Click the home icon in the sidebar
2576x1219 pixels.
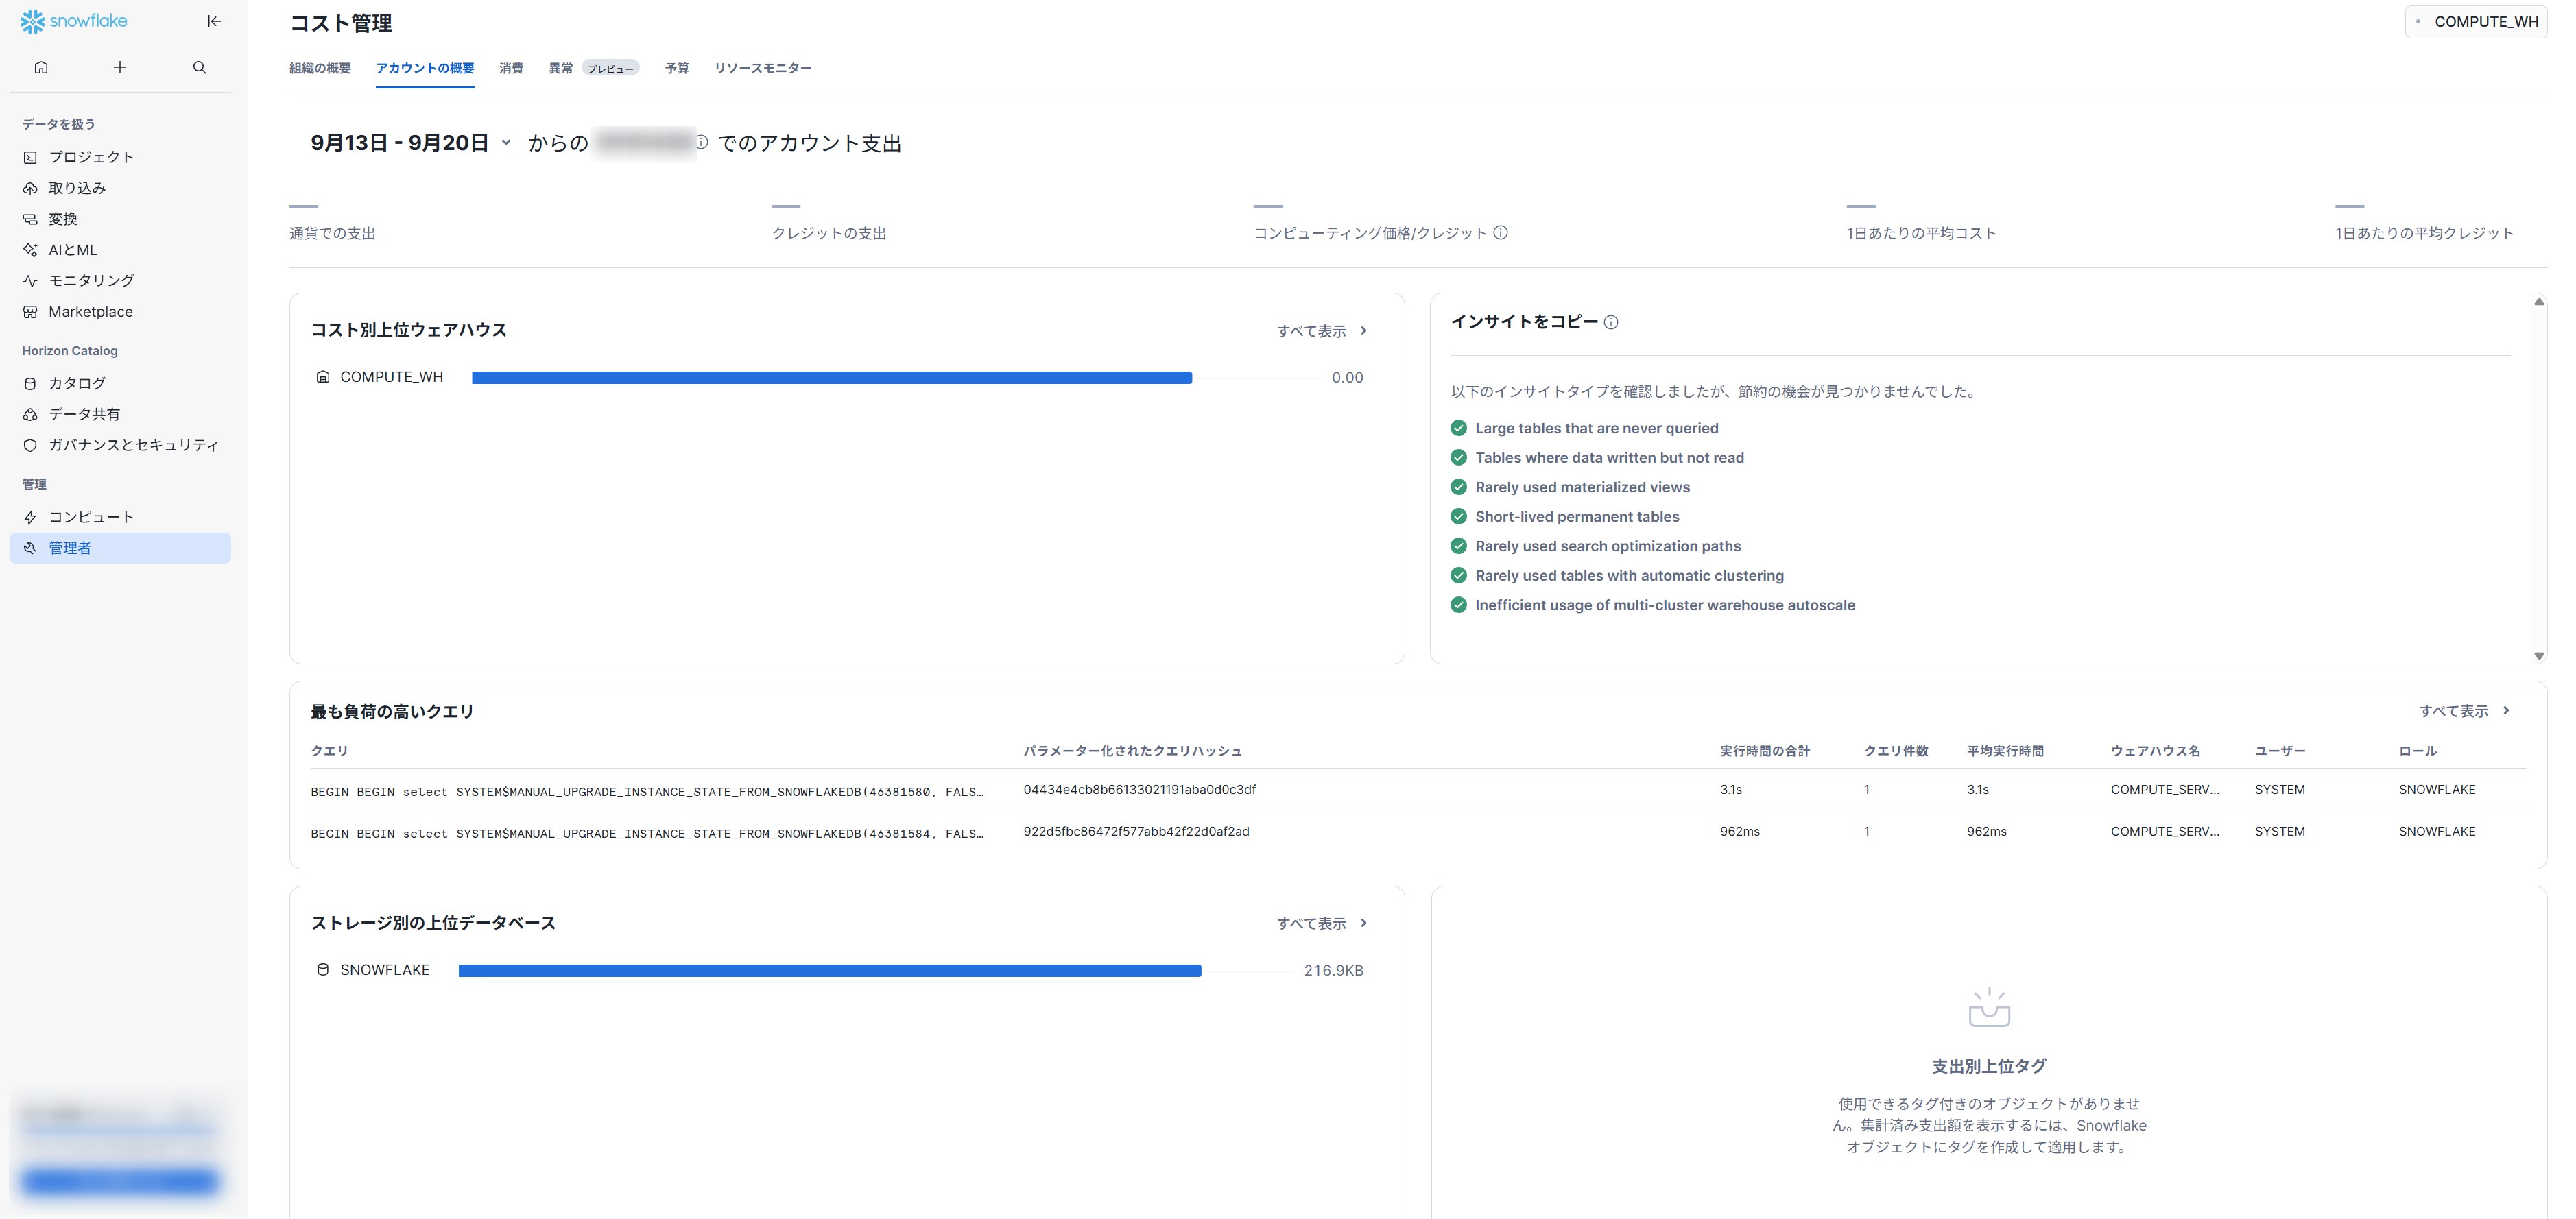click(x=41, y=67)
